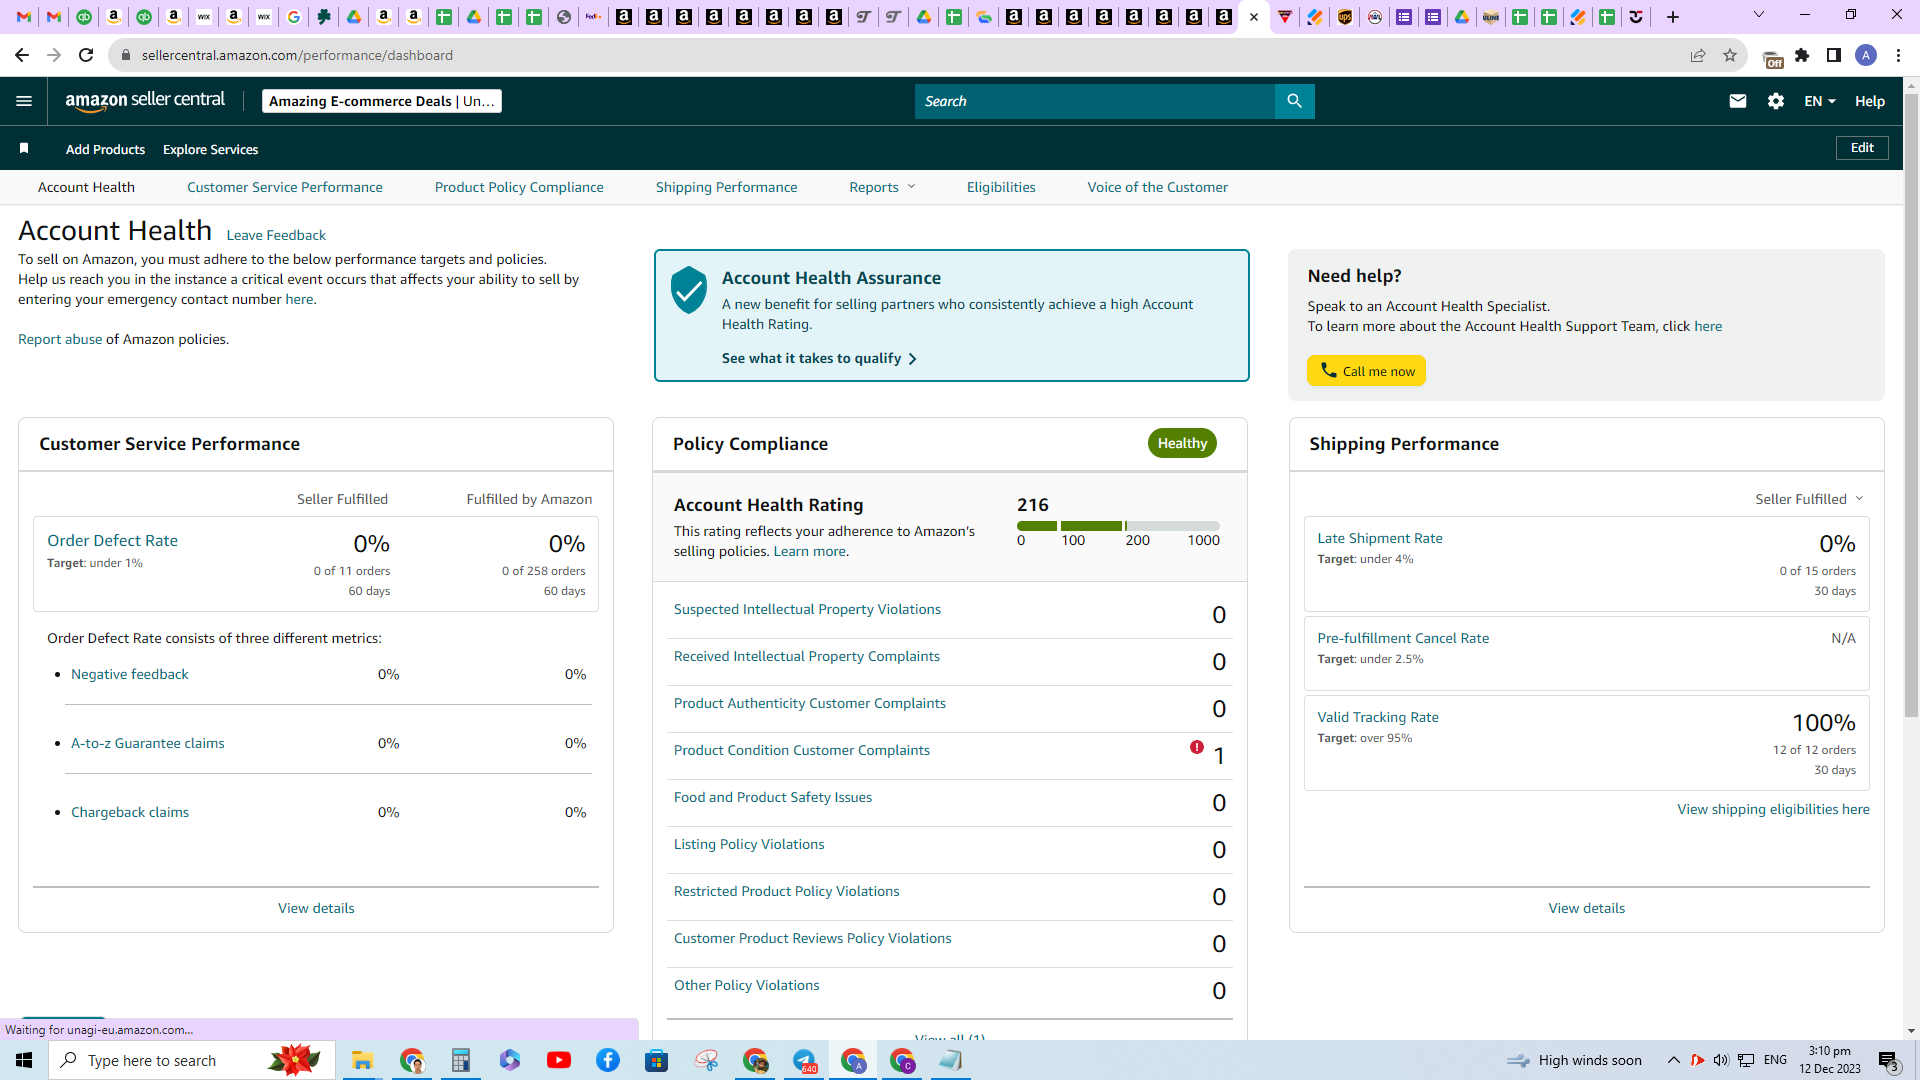
Task: Open Negative feedback details
Action: click(x=130, y=674)
